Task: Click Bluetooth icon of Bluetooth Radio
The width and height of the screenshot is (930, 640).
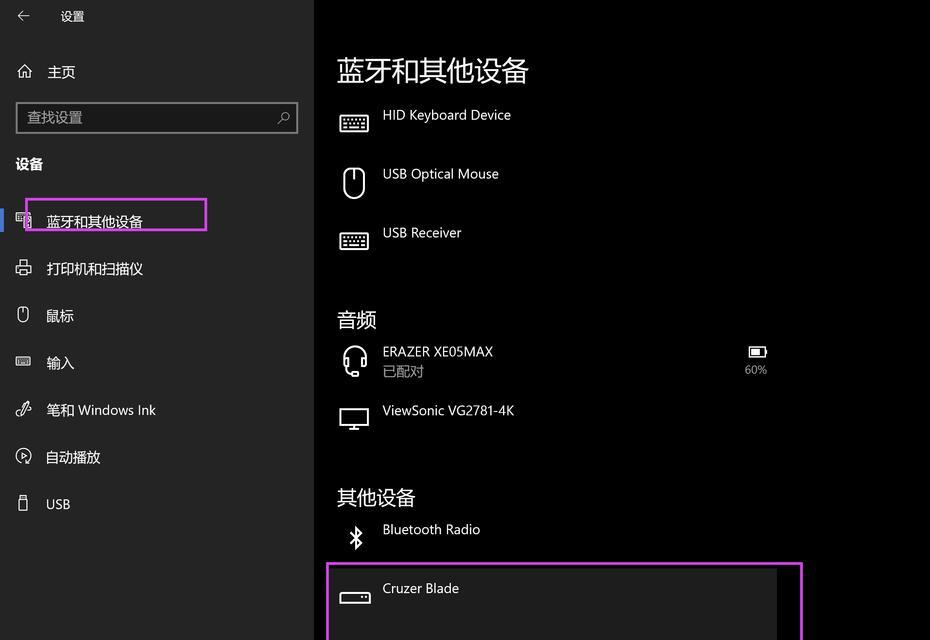Action: click(x=356, y=537)
